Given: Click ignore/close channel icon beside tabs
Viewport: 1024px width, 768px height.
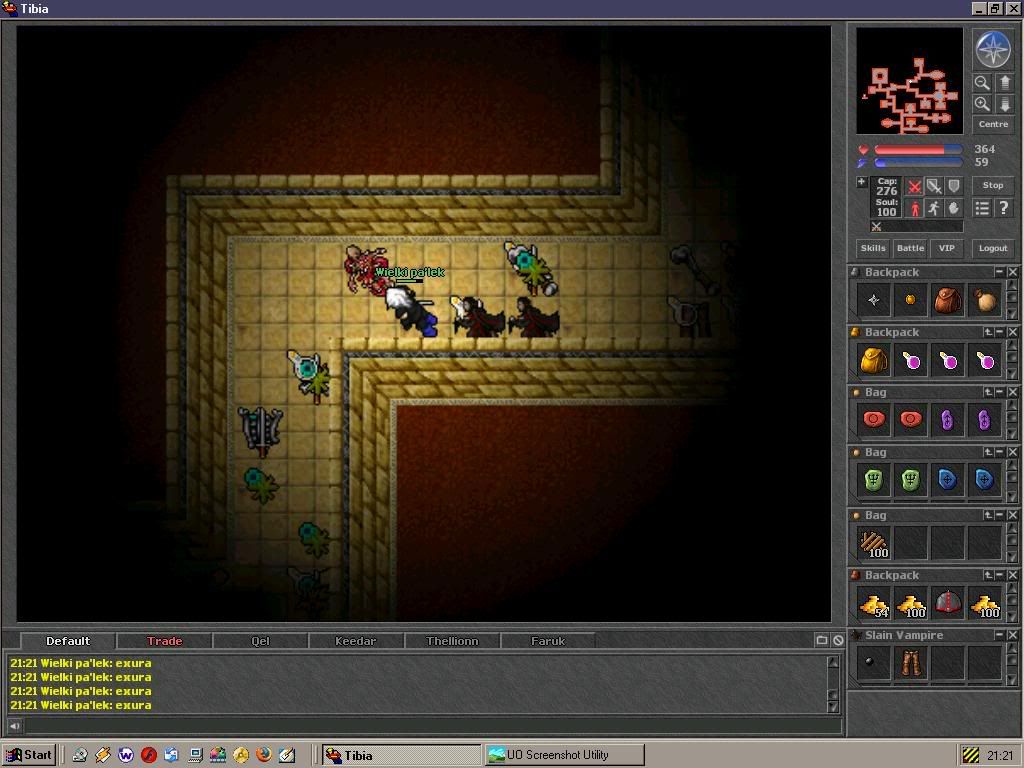Looking at the screenshot, I should (838, 641).
